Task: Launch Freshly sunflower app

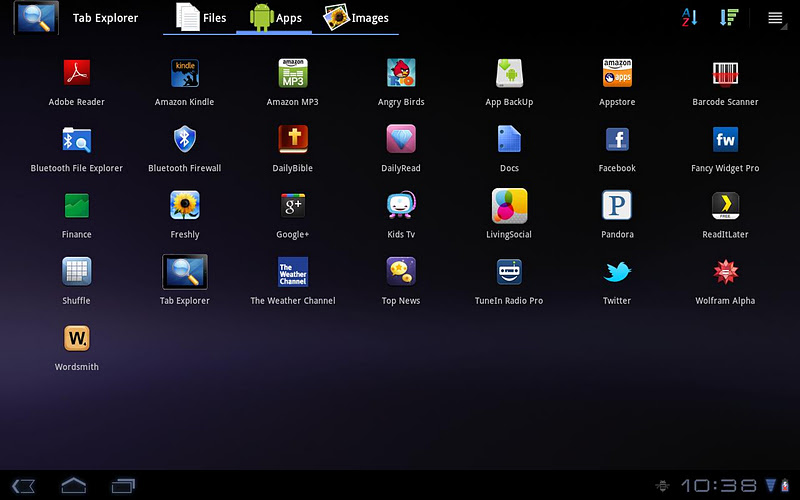Action: (x=185, y=205)
